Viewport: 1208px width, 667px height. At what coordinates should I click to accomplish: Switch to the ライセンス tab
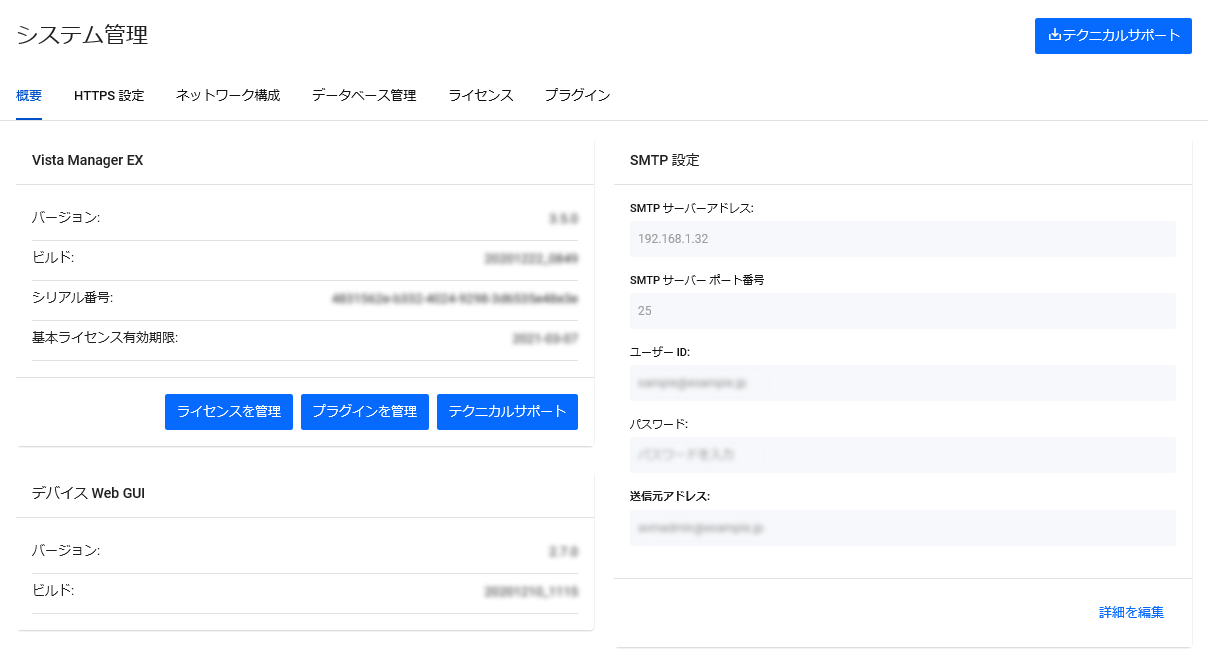click(x=480, y=95)
